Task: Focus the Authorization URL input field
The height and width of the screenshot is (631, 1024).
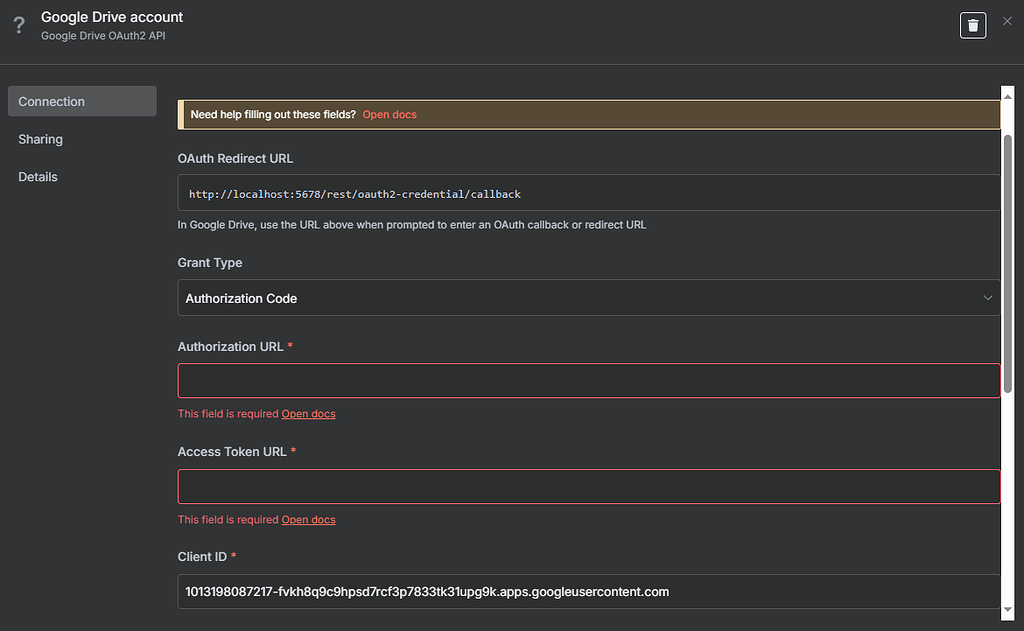Action: (x=588, y=381)
